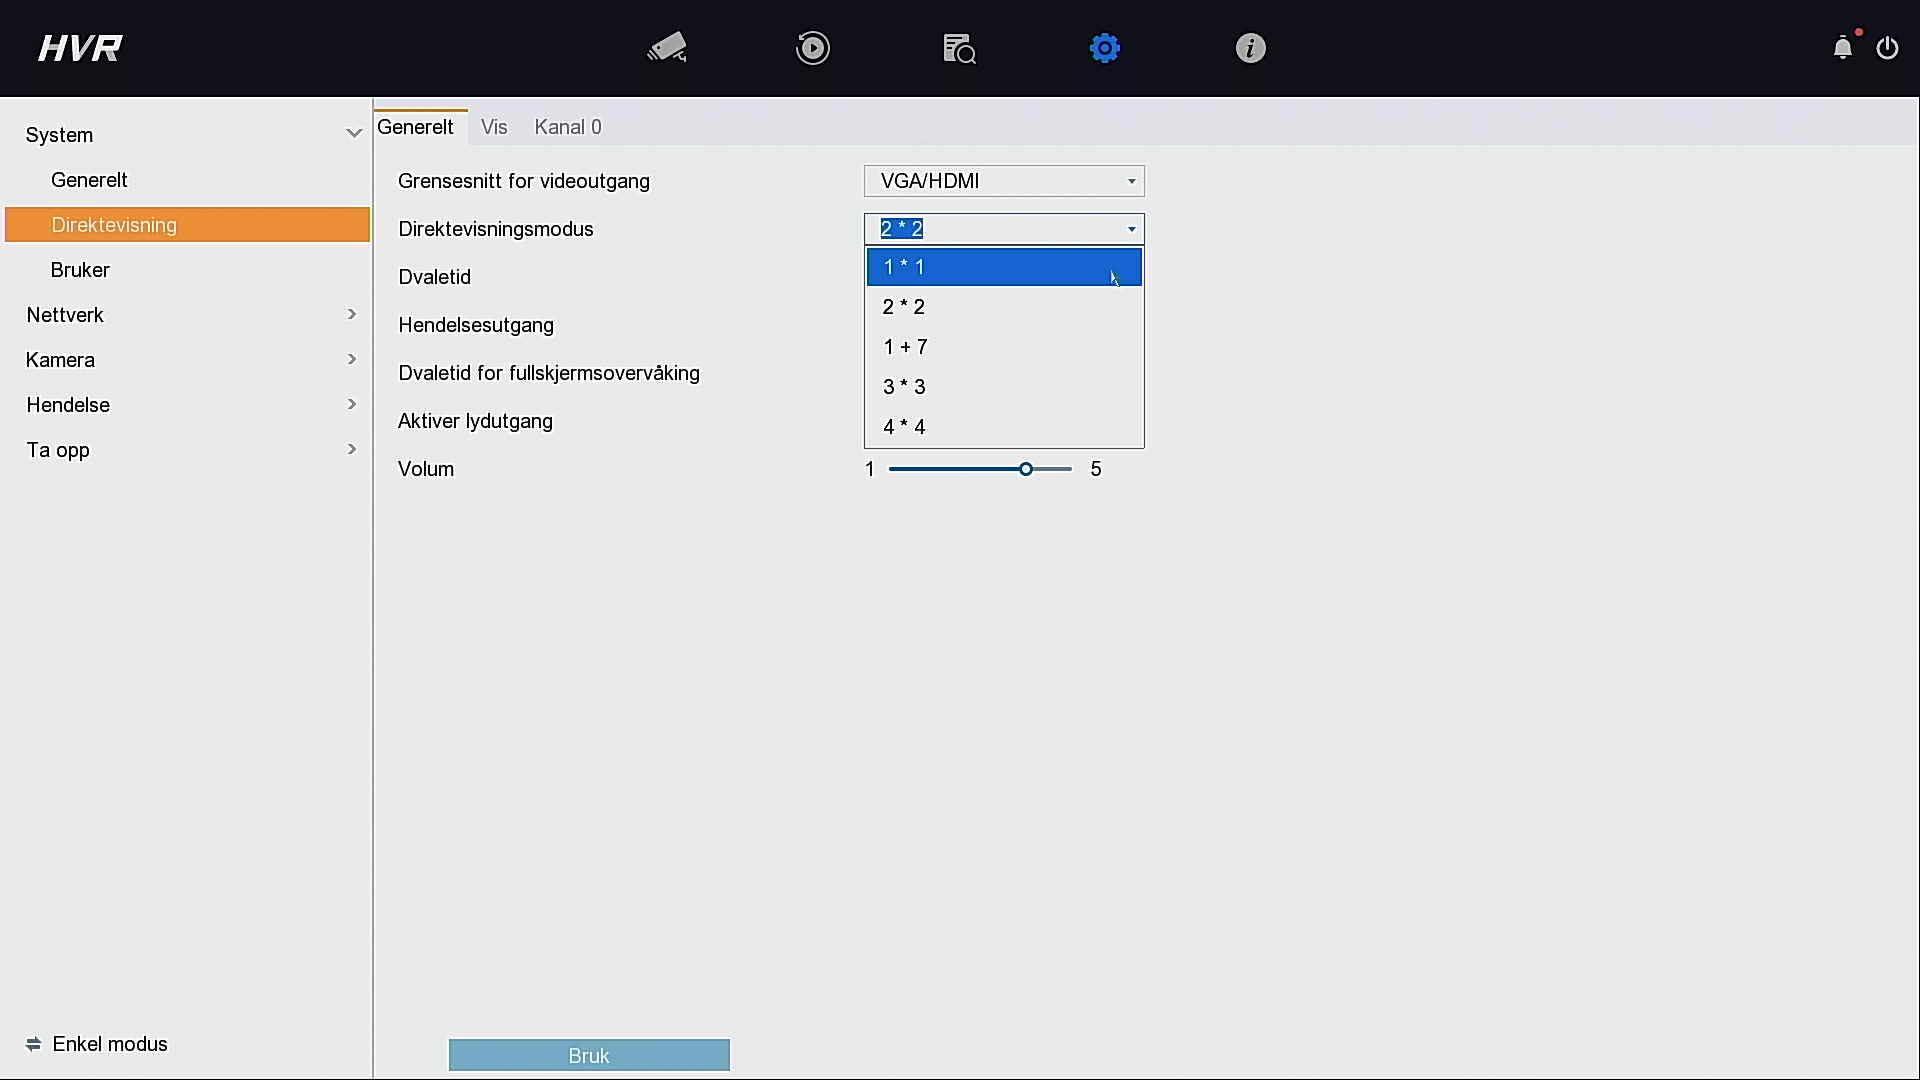Switch to the Vis tab
Image resolution: width=1920 pixels, height=1080 pixels.
point(494,127)
